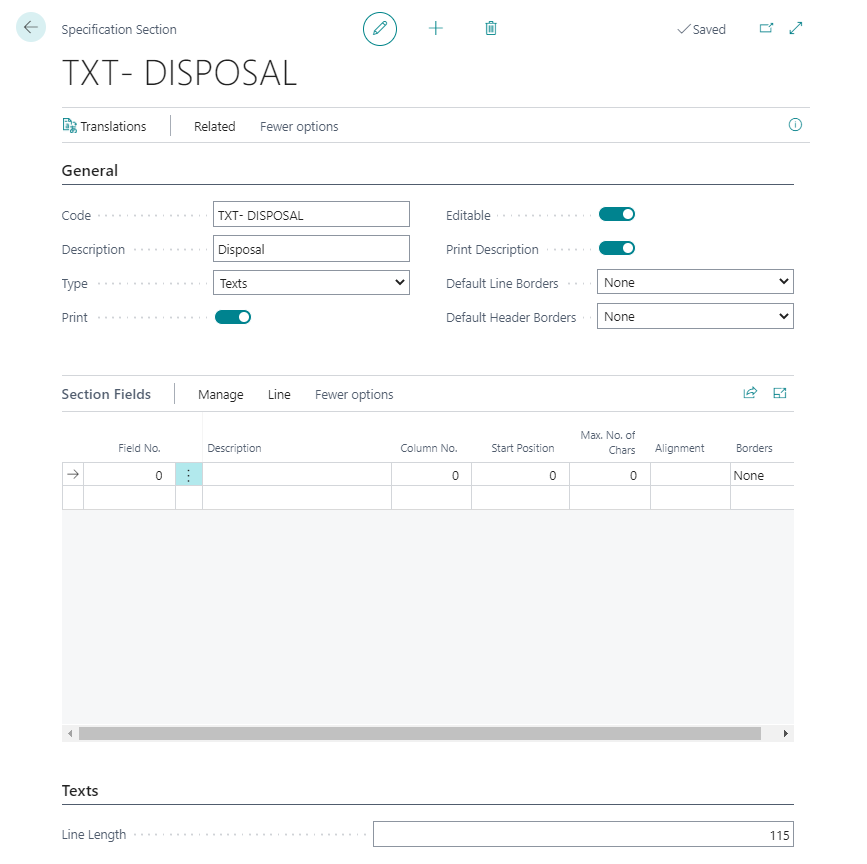
Task: Click the Specification Section caption
Action: coord(119,29)
